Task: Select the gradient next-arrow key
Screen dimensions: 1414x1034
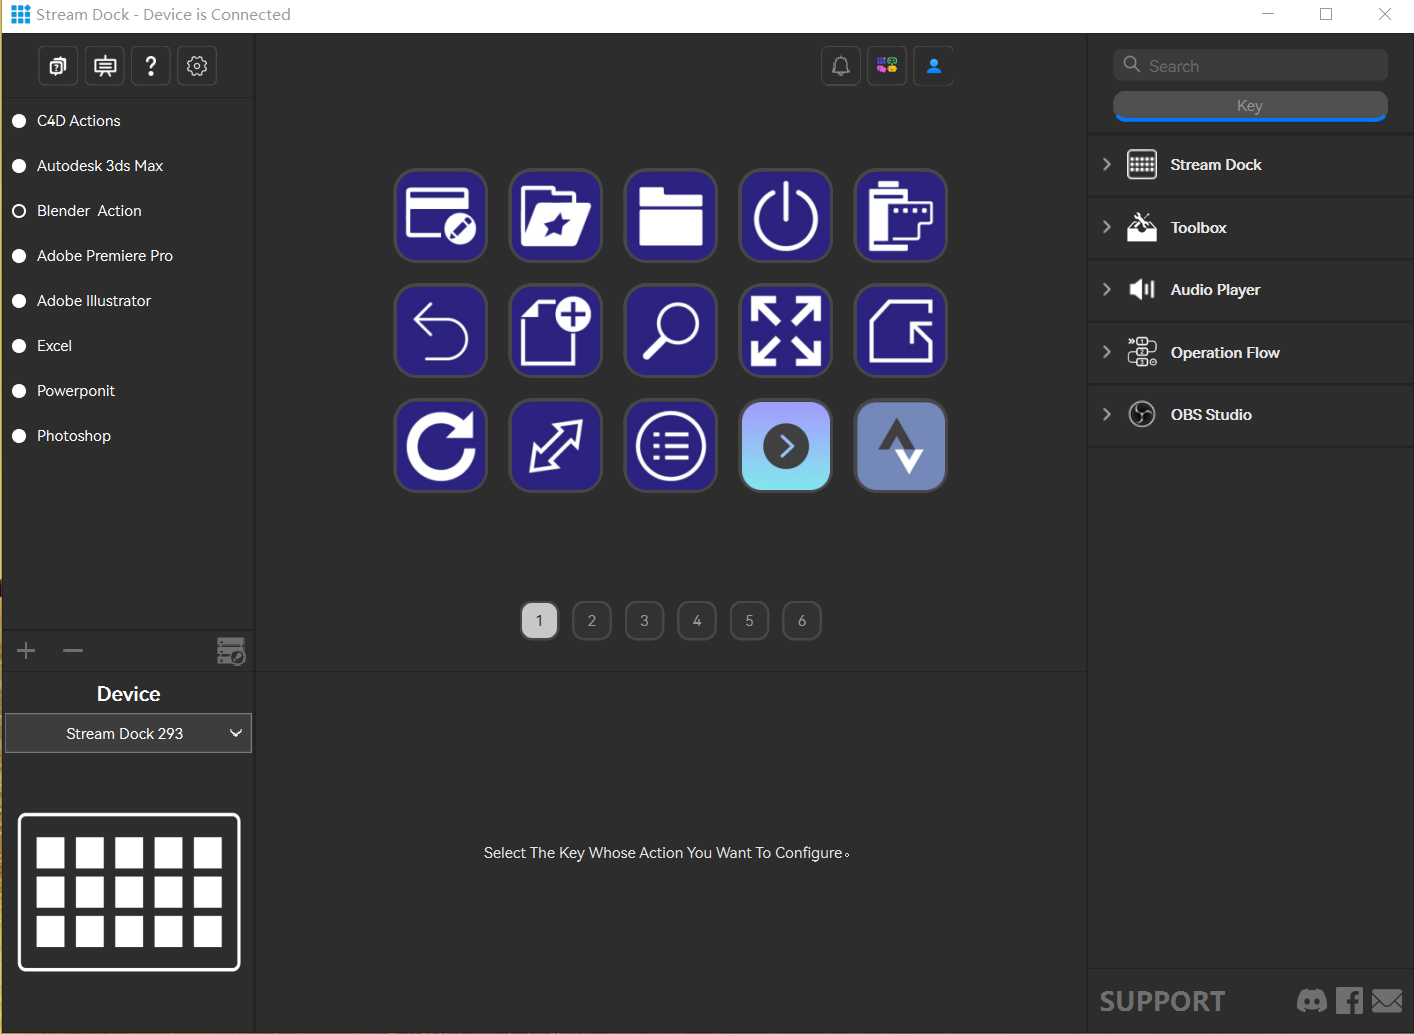Action: [x=786, y=445]
